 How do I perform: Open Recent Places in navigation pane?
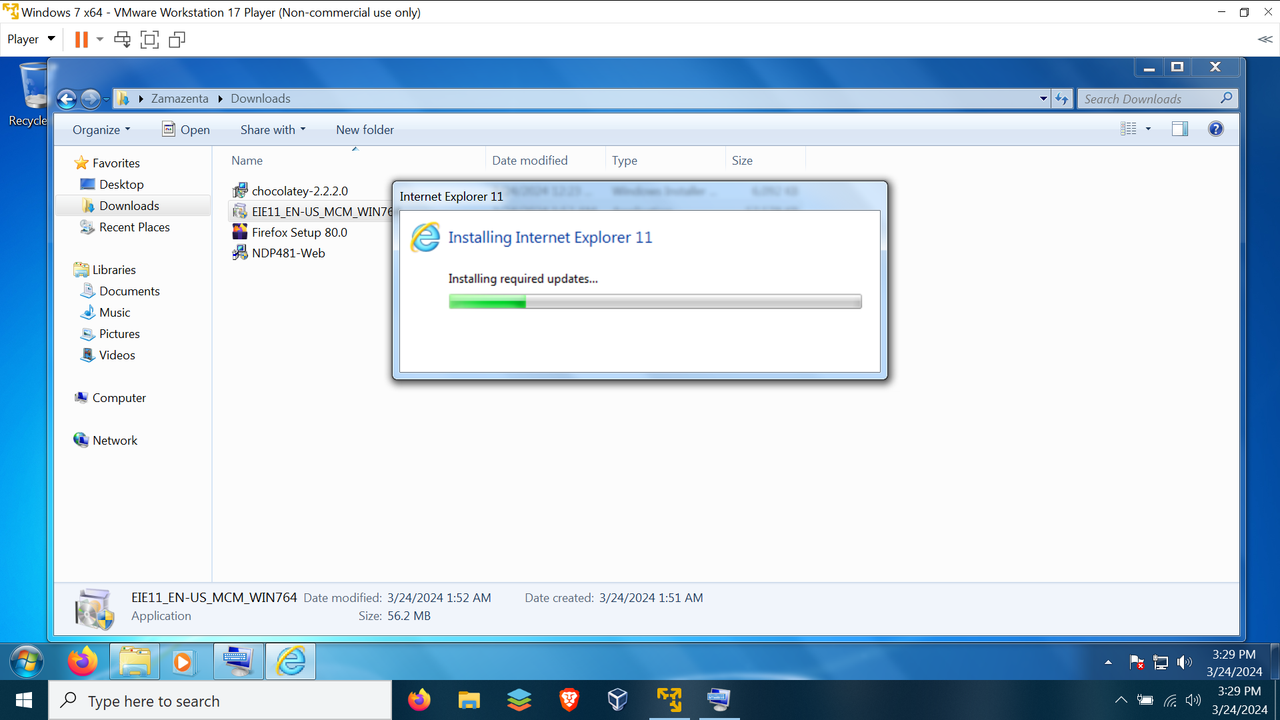134,227
